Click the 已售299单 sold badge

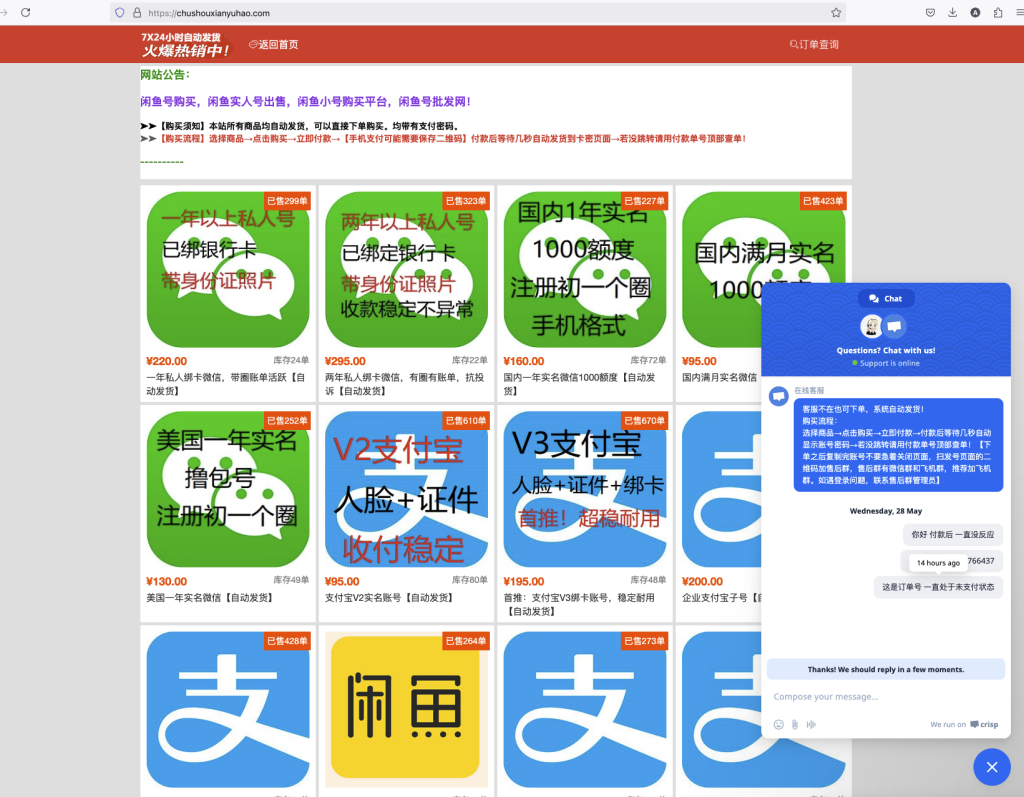[x=287, y=201]
